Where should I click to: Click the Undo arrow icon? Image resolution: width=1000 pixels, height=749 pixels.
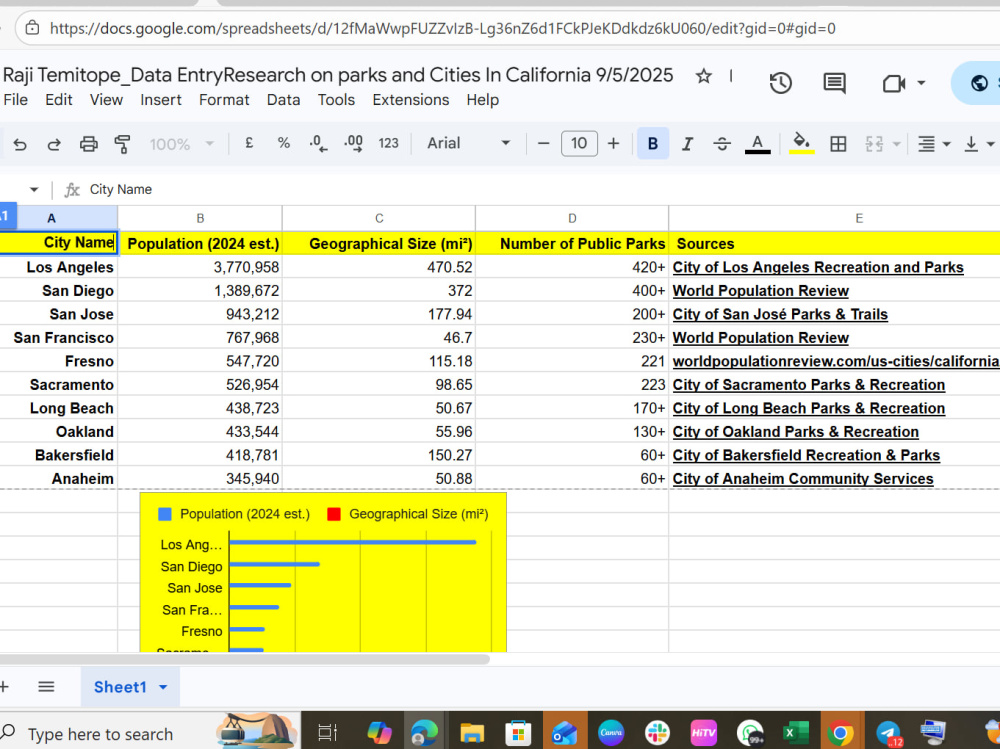20,144
